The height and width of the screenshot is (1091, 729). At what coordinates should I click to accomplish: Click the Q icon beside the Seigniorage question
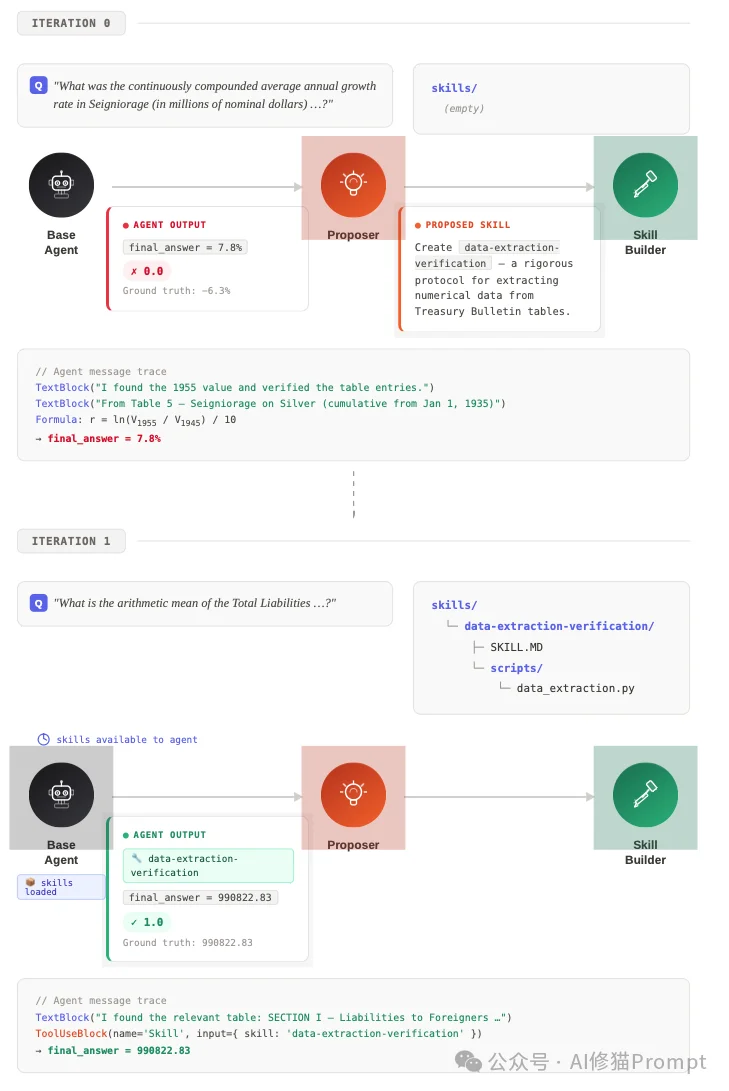[x=38, y=86]
